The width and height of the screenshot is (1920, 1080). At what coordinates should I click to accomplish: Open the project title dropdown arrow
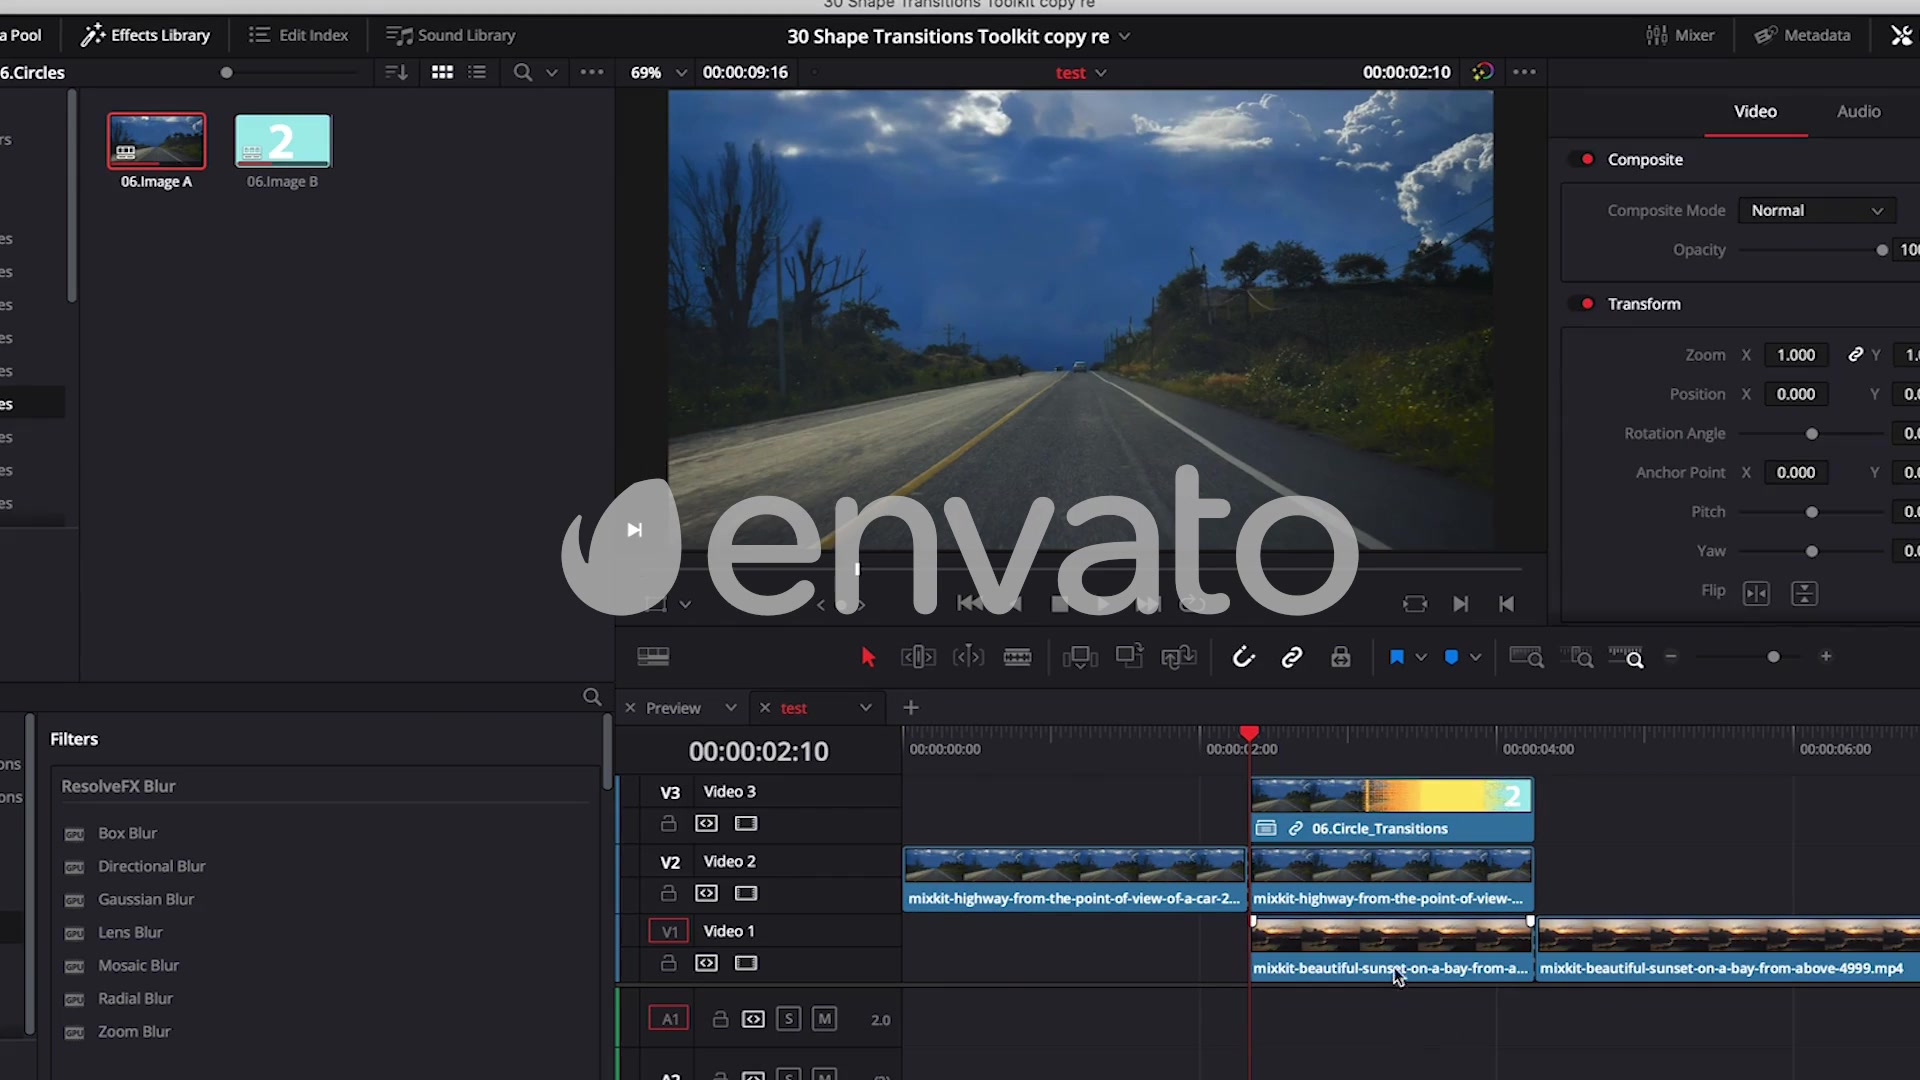coord(1124,36)
